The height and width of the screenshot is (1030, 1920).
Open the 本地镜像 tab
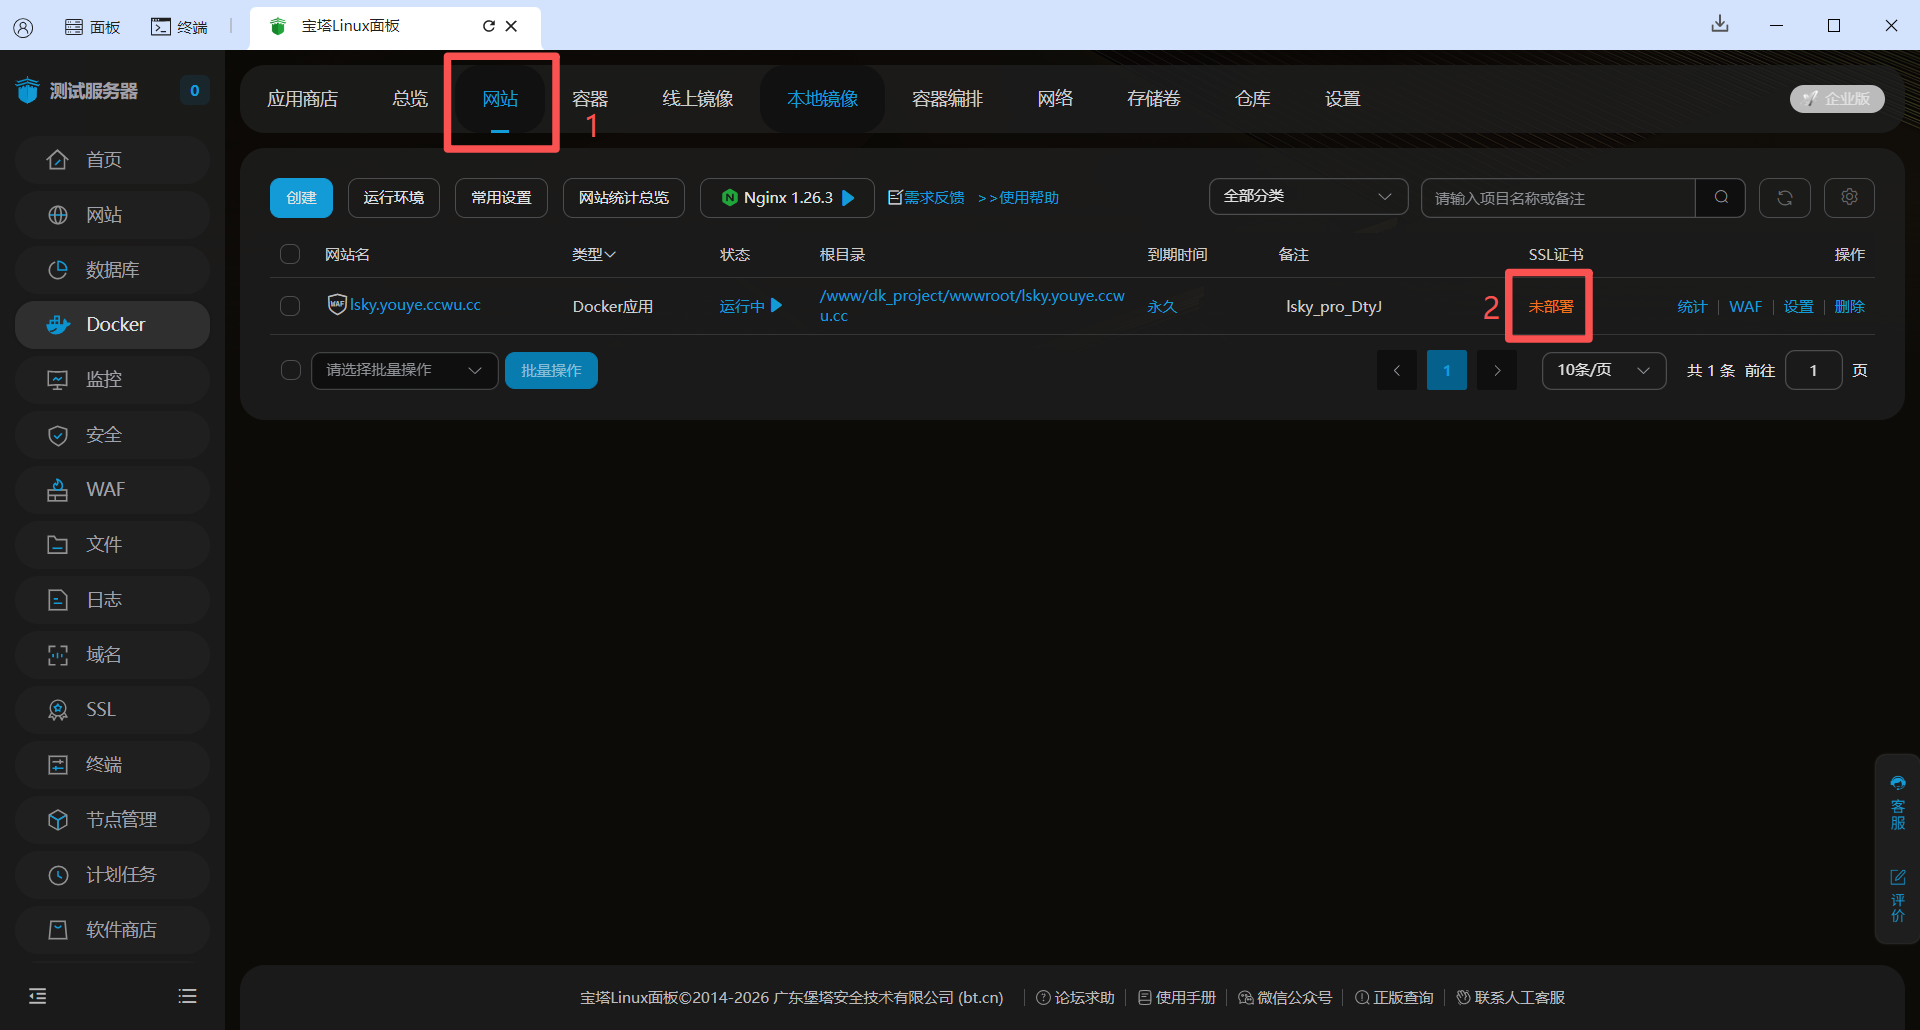[x=822, y=99]
